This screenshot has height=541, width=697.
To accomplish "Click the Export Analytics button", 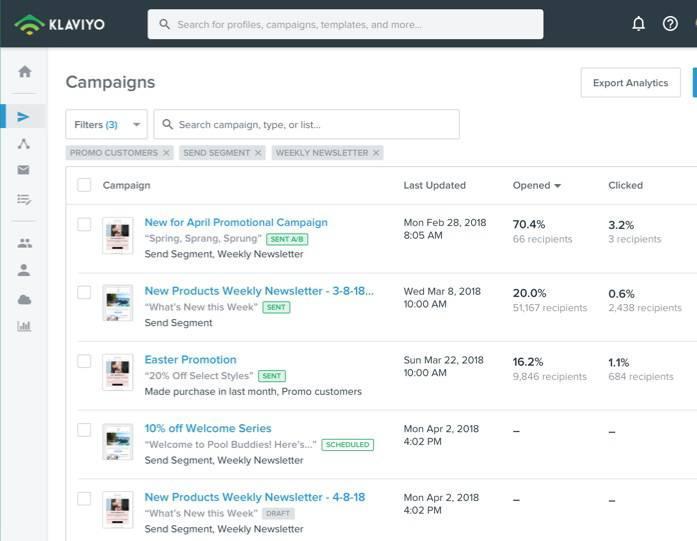I will coord(630,83).
